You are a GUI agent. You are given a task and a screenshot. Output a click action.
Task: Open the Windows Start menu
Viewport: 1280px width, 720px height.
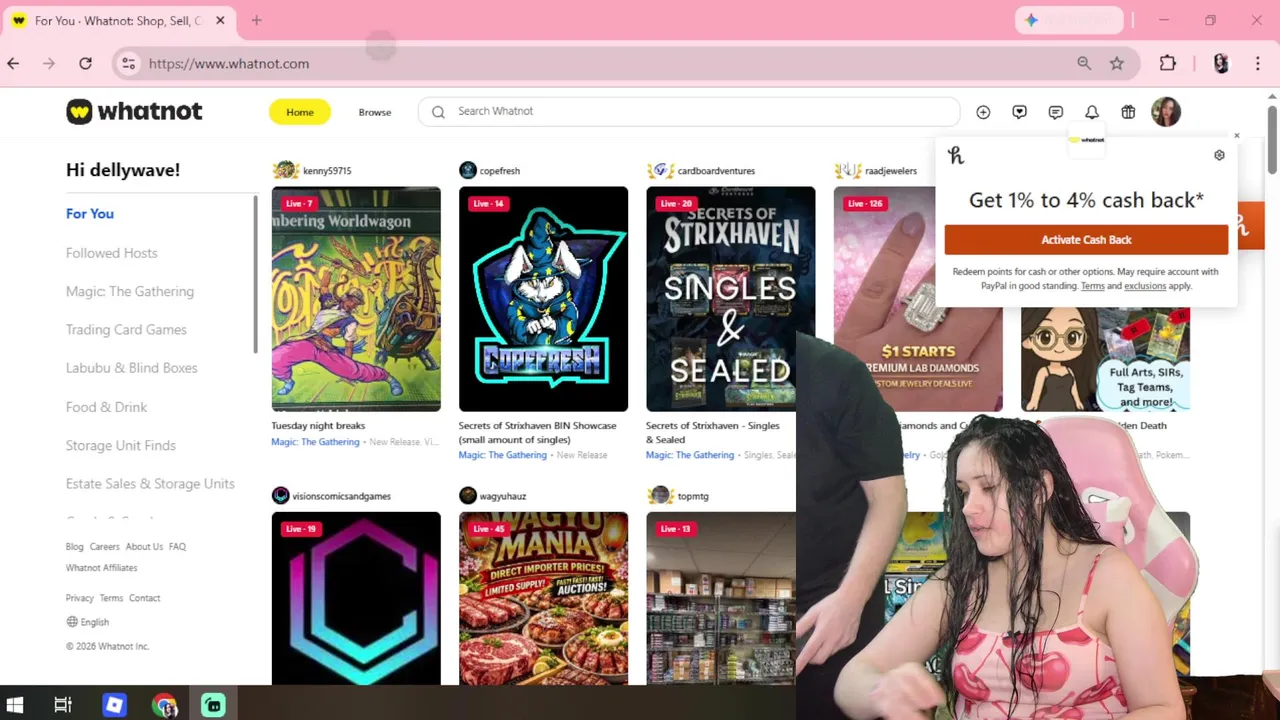(x=15, y=705)
